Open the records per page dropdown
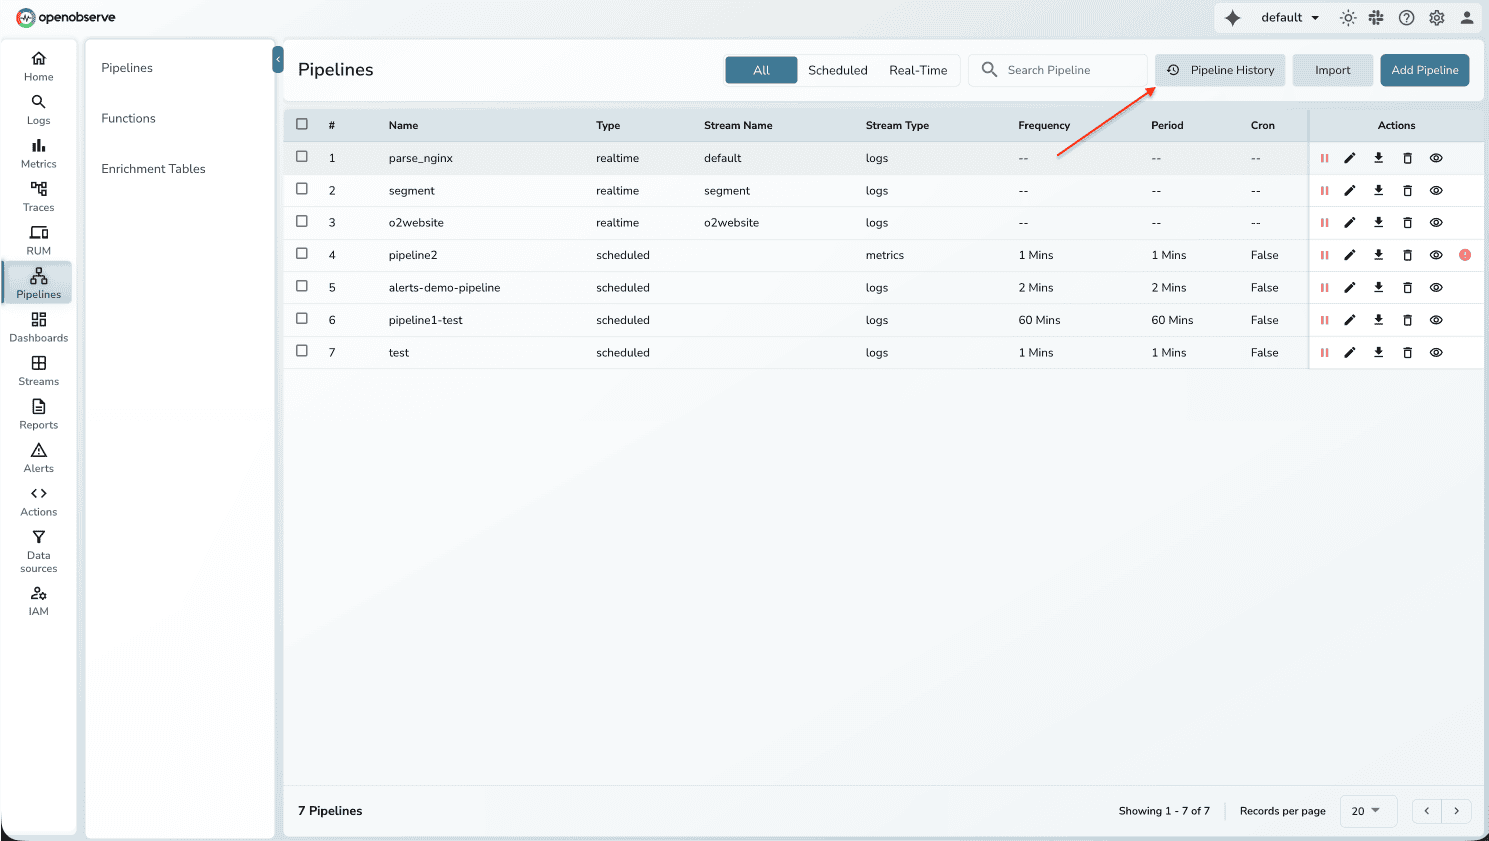This screenshot has width=1489, height=841. tap(1366, 811)
